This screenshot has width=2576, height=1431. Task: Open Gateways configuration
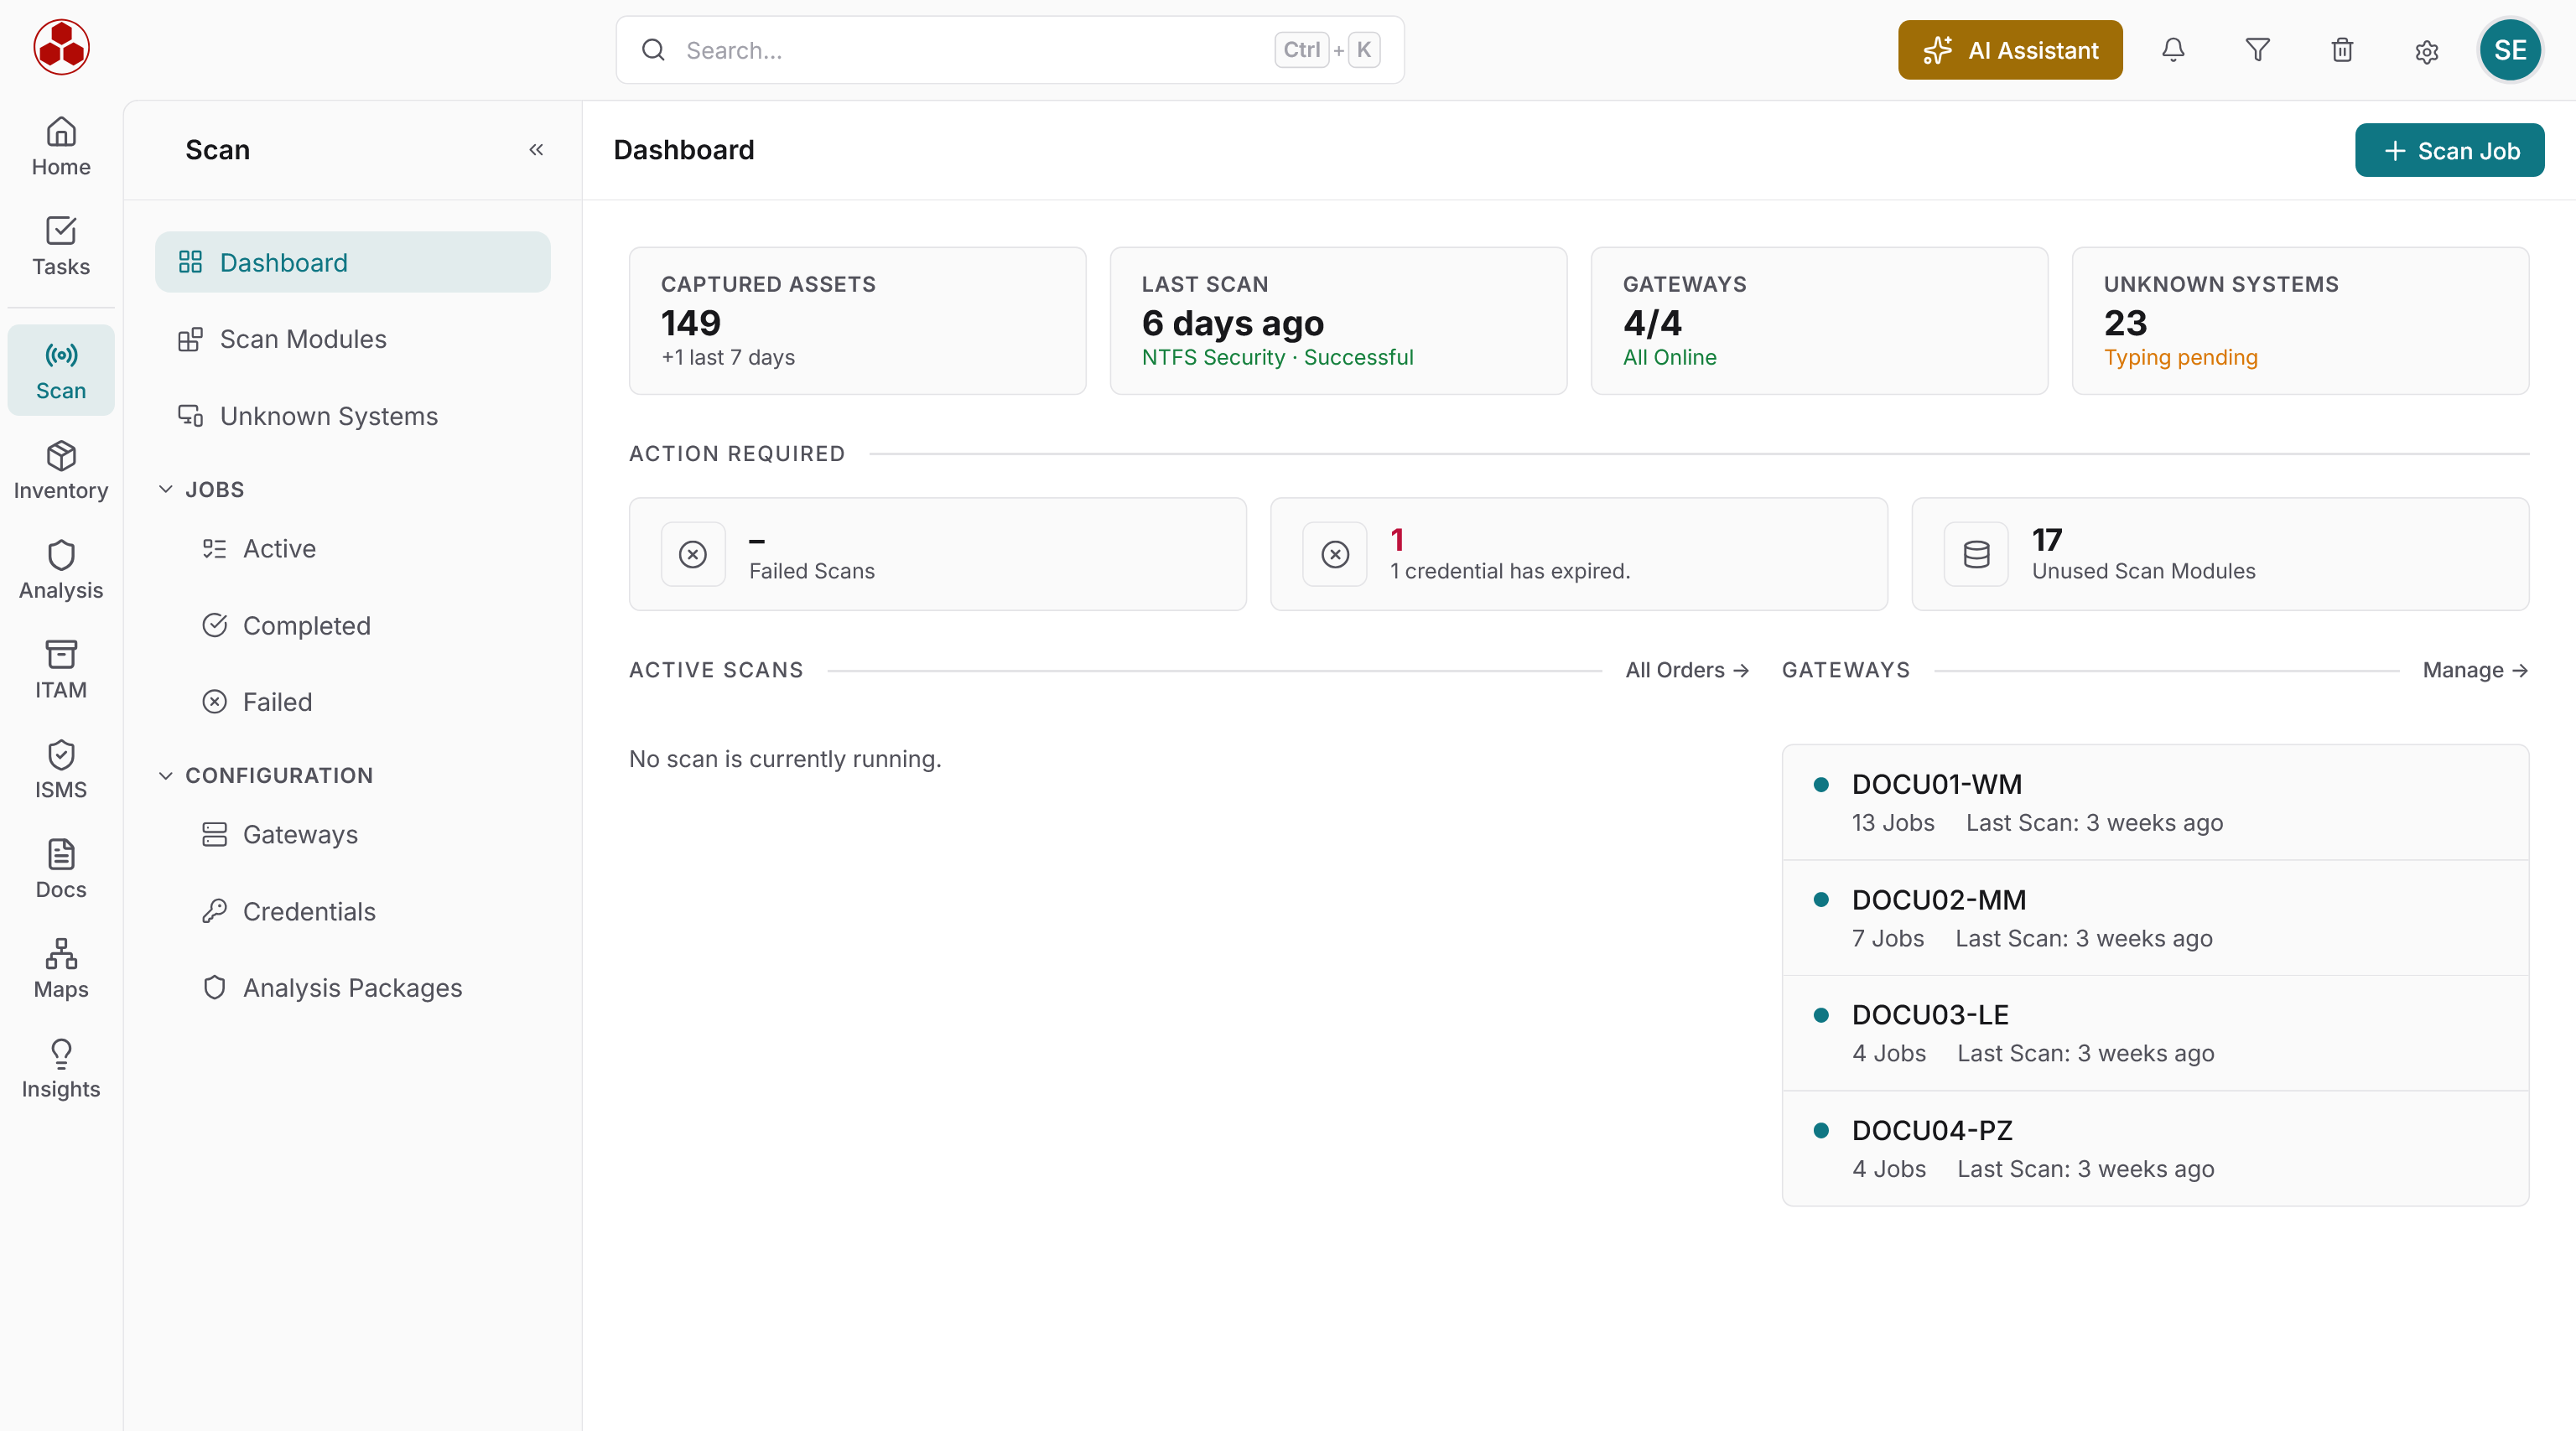[x=364, y=834]
